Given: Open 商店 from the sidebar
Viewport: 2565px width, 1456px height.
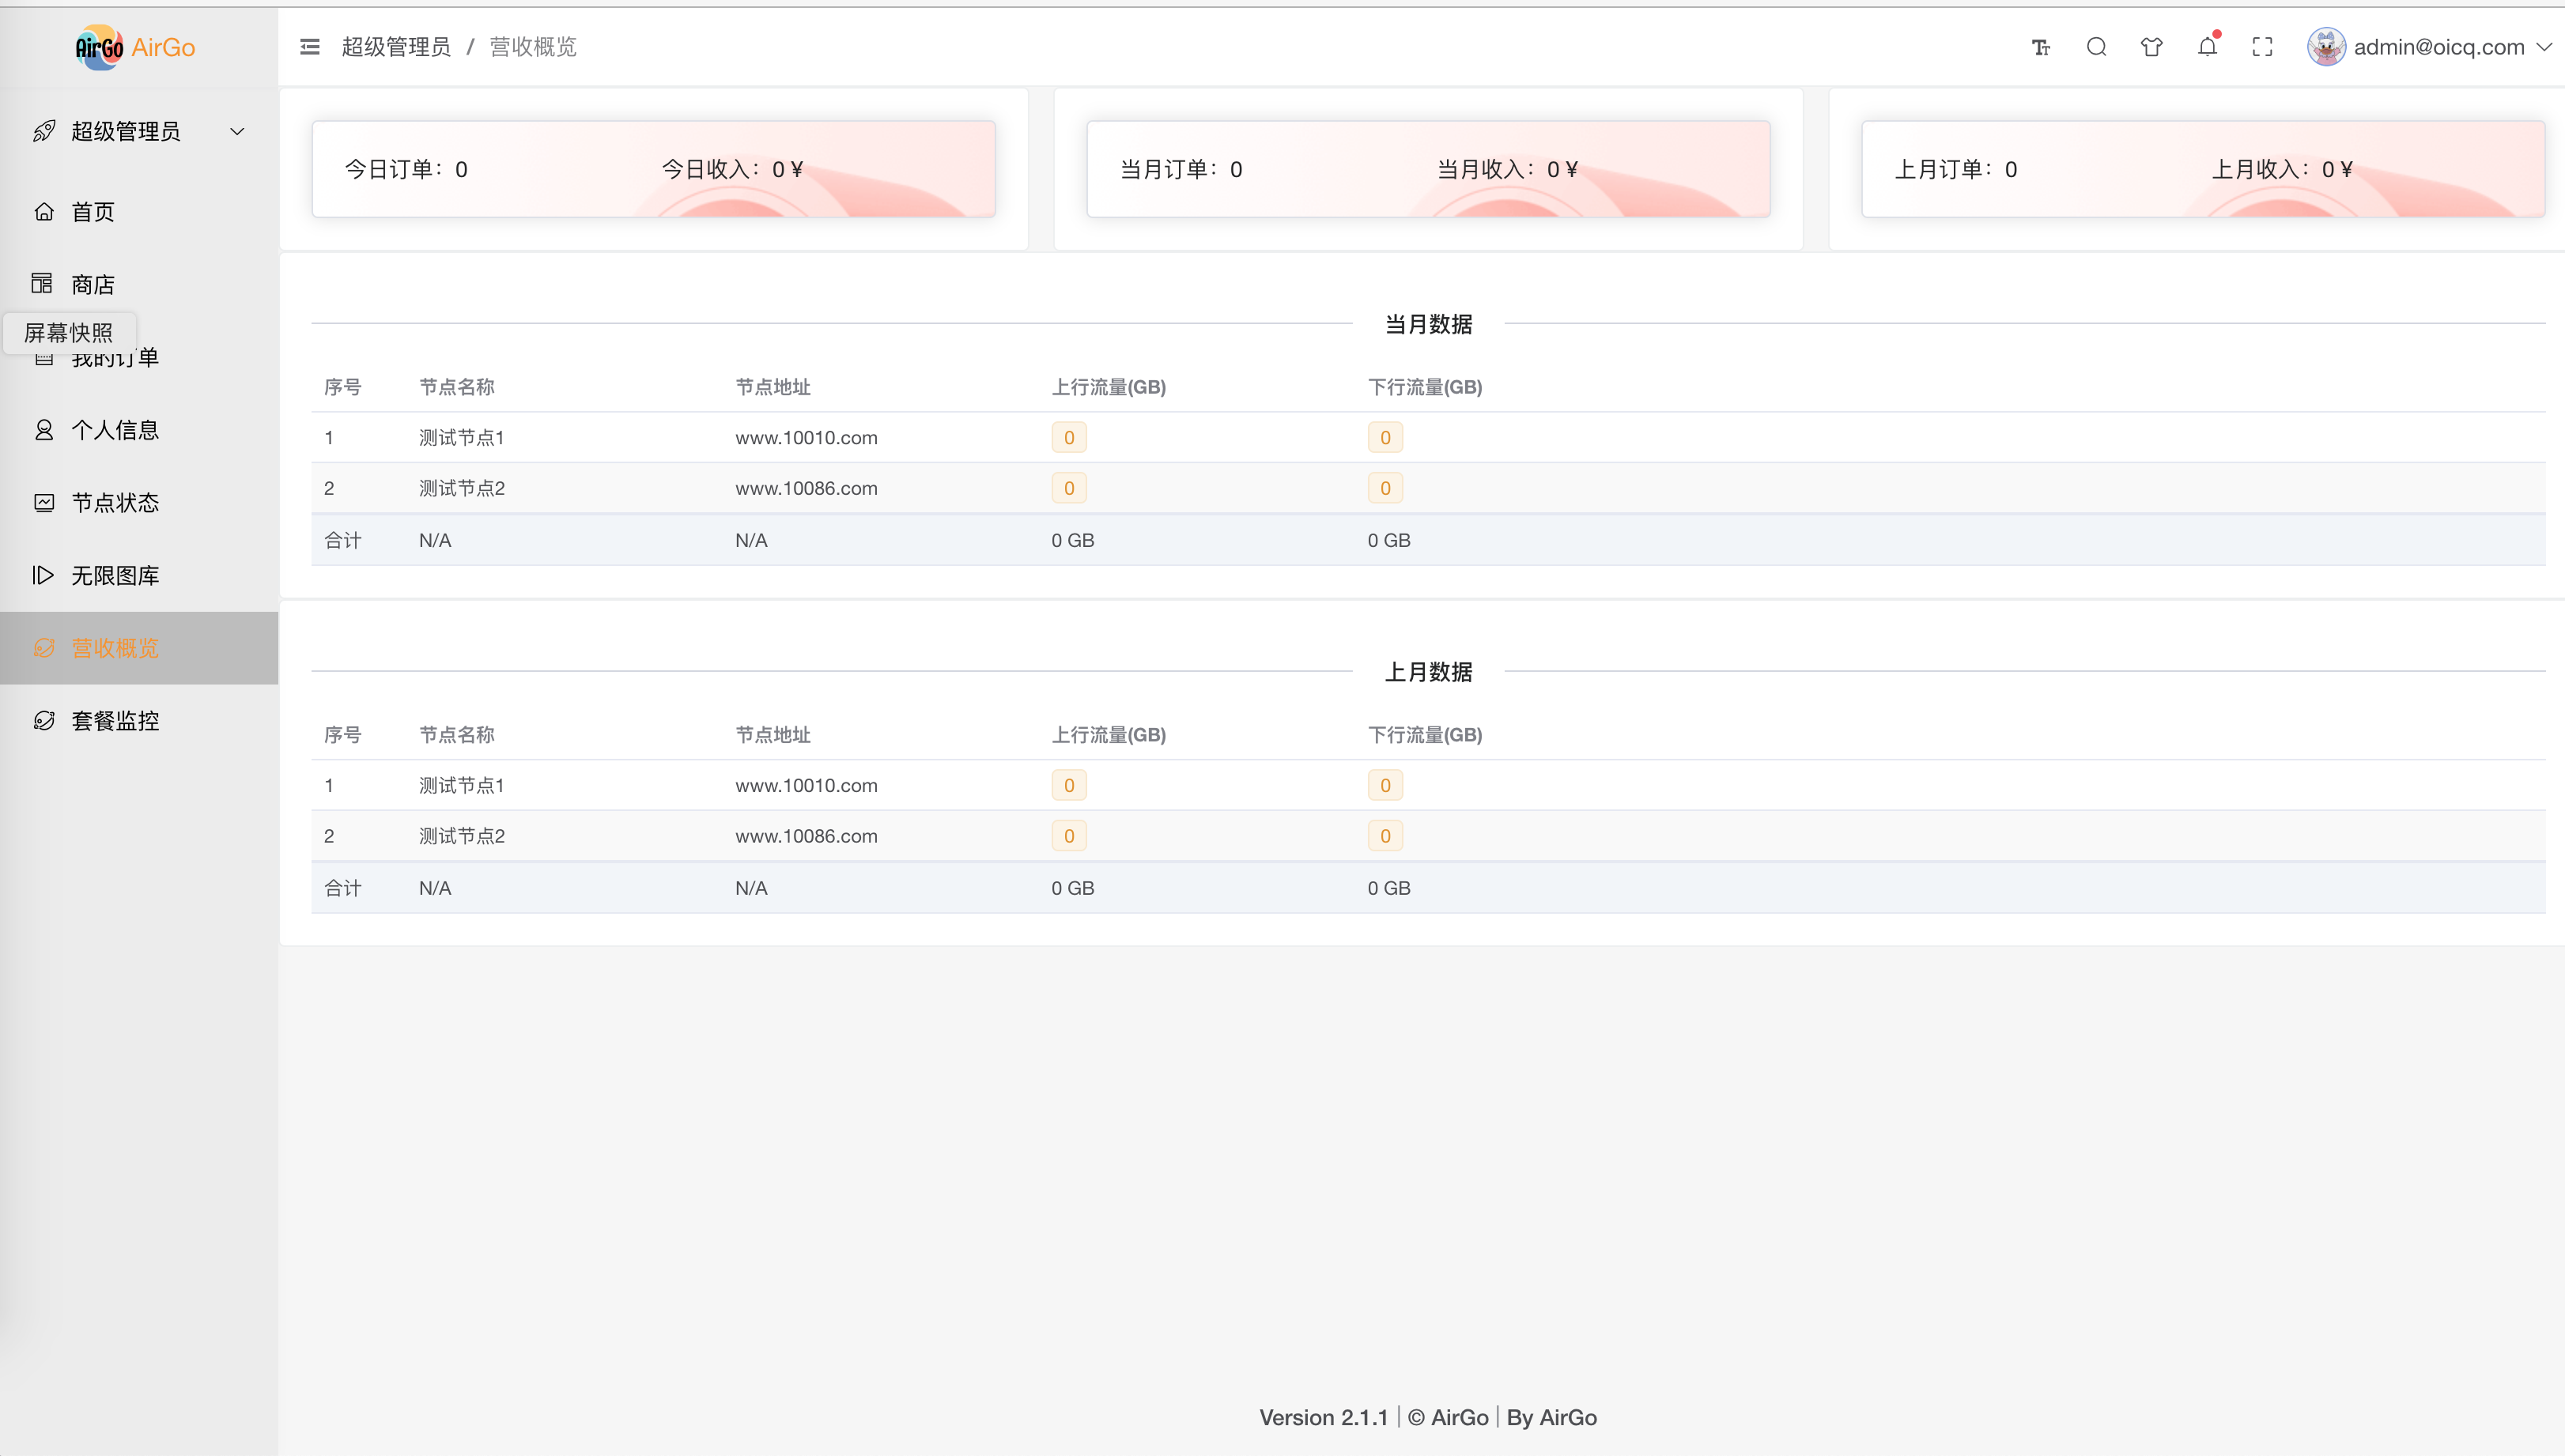Looking at the screenshot, I should point(93,284).
